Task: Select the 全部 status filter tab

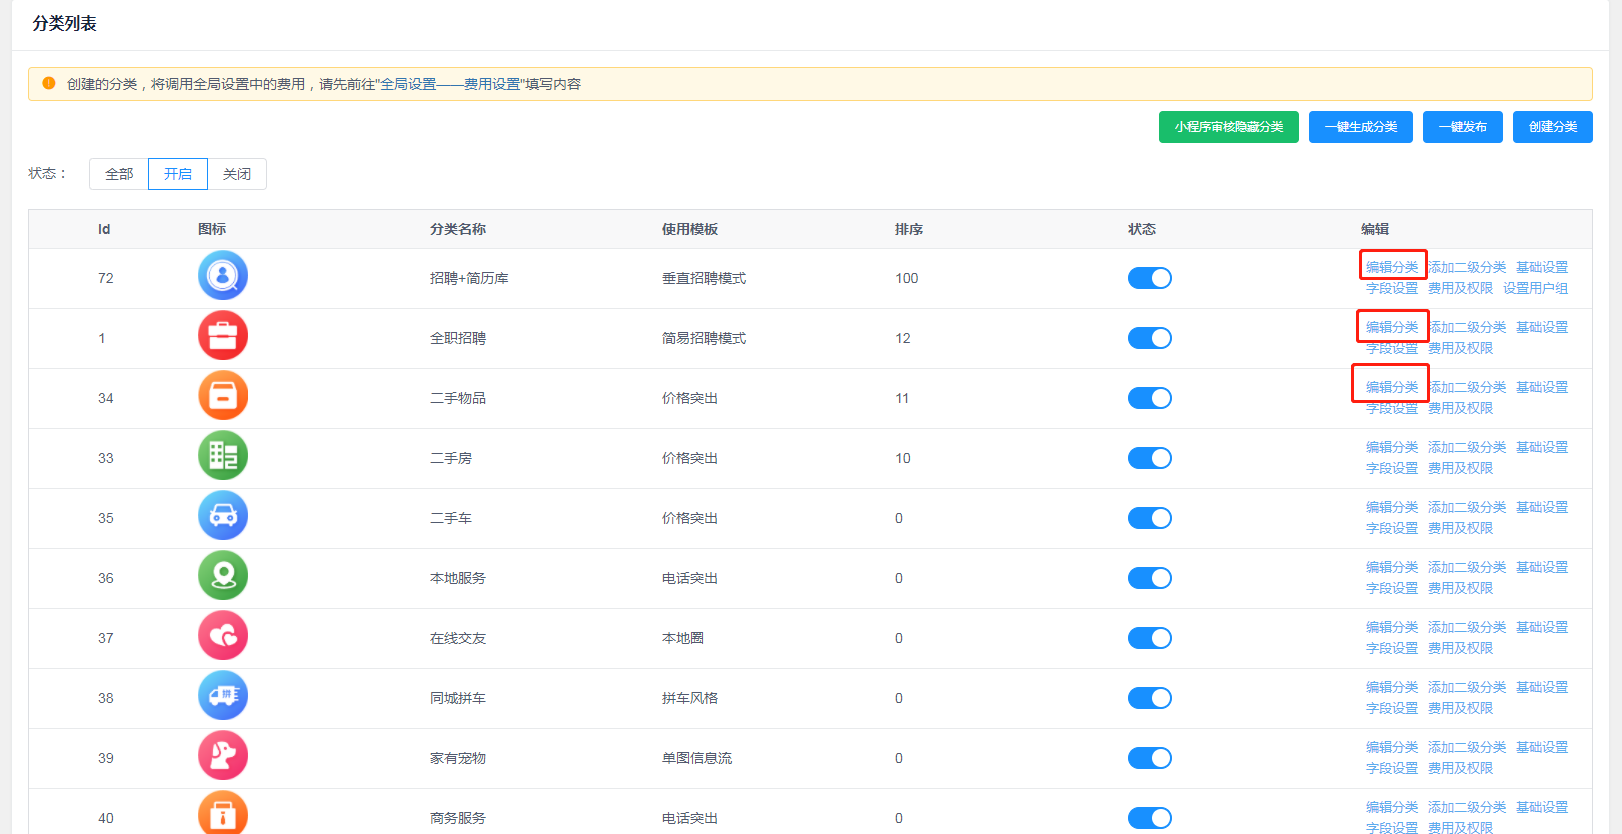Action: [119, 174]
